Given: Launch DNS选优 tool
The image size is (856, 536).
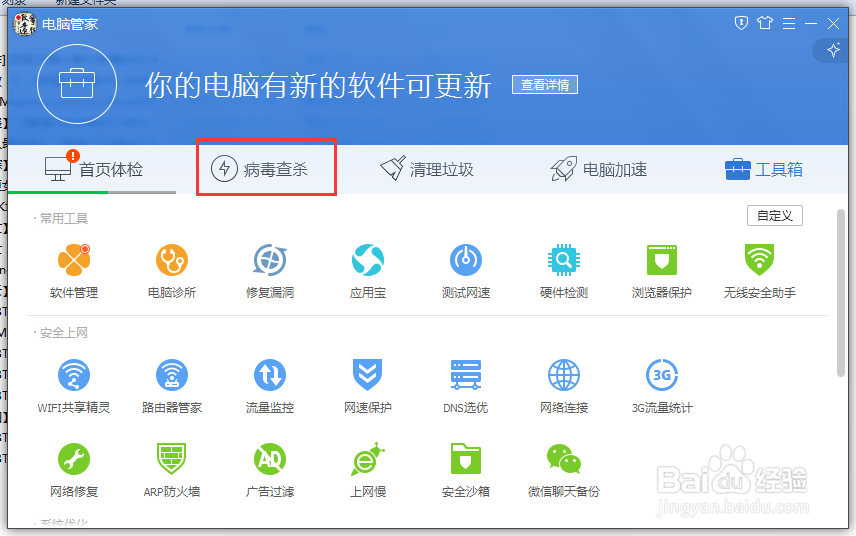Looking at the screenshot, I should pos(466,386).
